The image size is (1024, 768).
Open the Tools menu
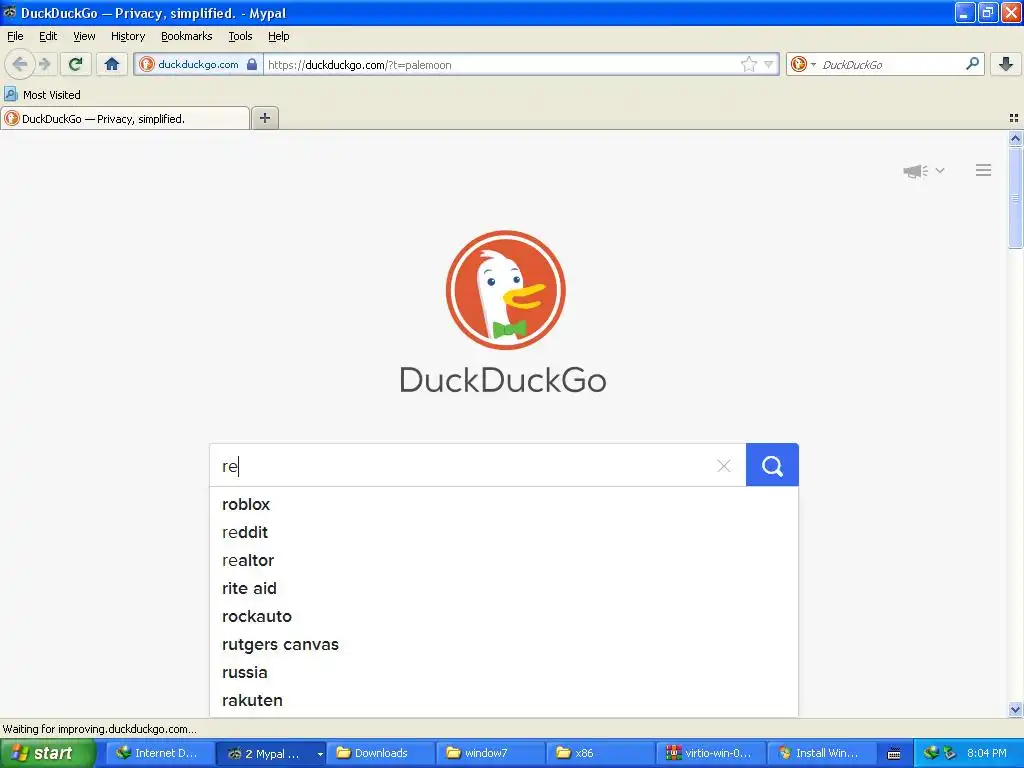(240, 36)
